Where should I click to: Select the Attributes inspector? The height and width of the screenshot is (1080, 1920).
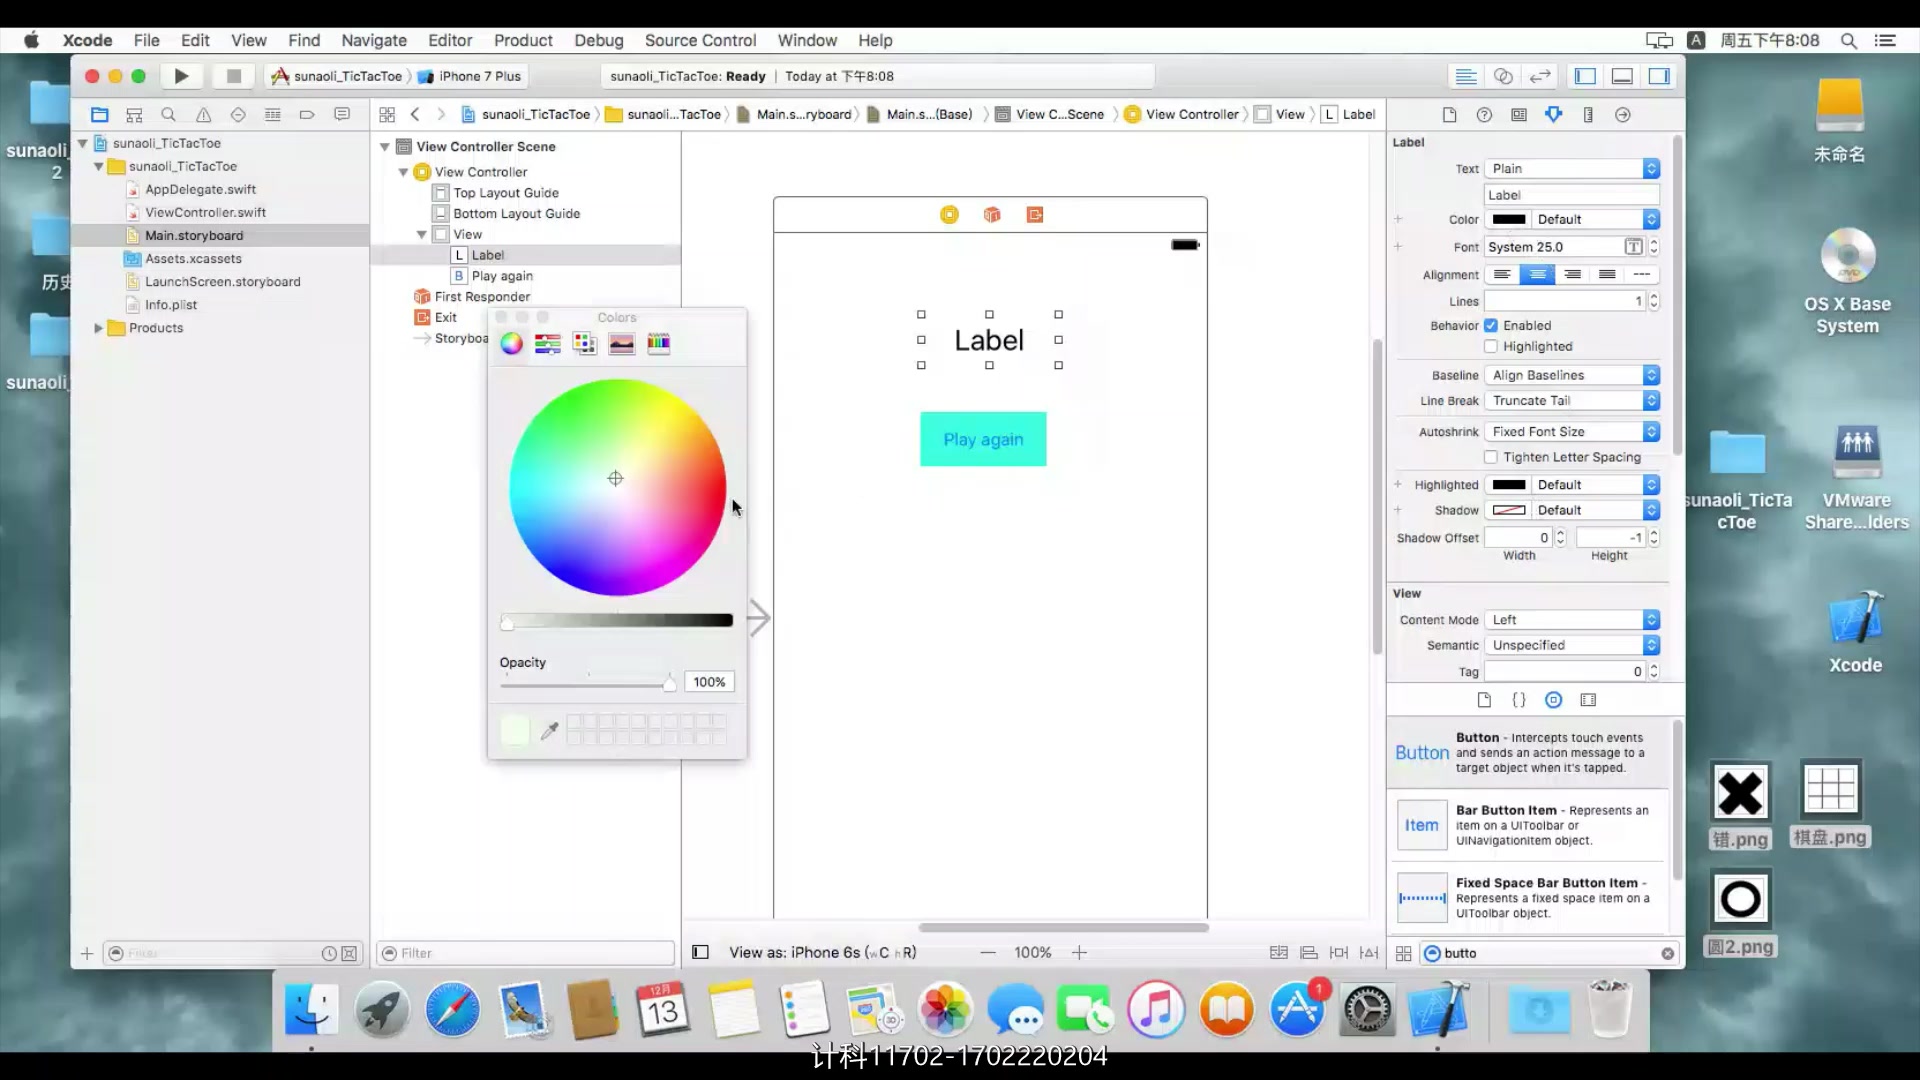[x=1553, y=115]
